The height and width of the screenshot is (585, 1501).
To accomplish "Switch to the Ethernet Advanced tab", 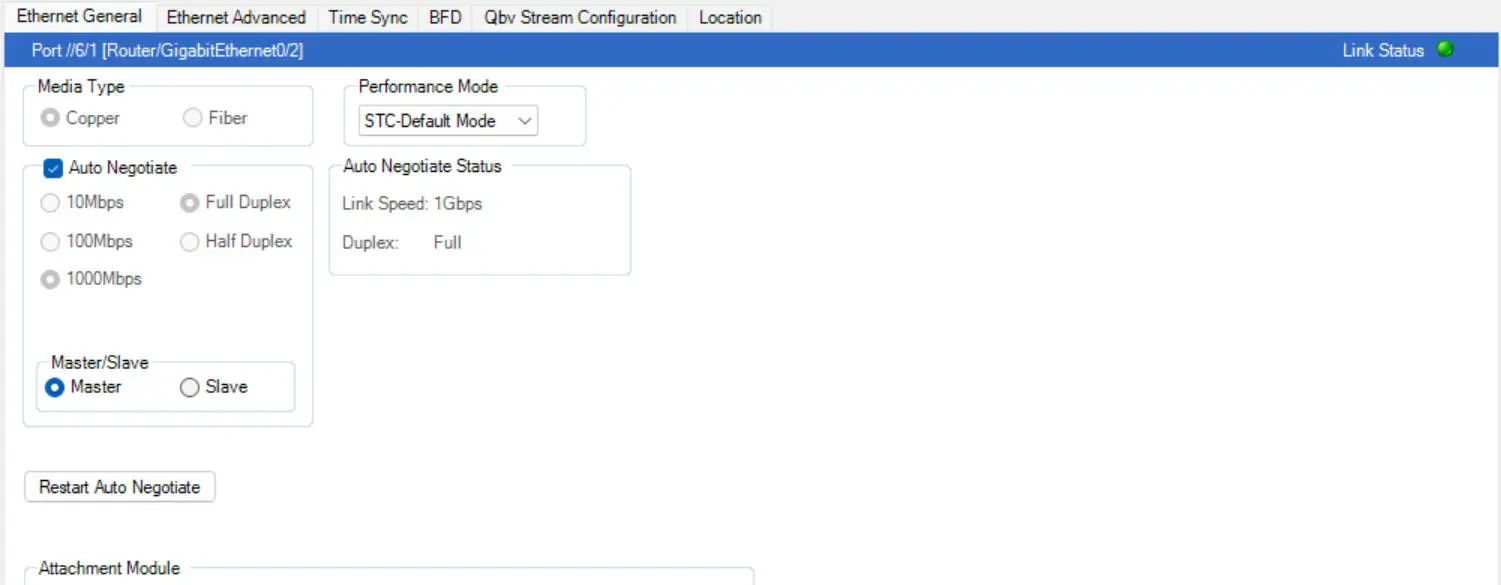I will 236,17.
